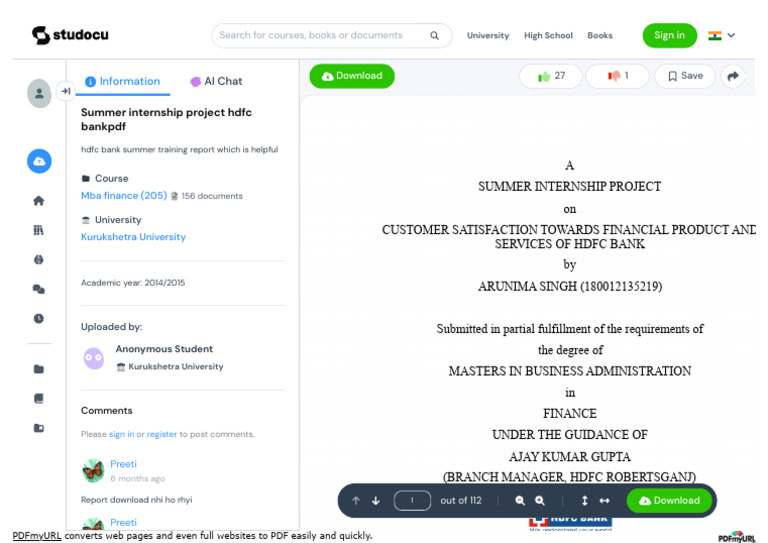Switch to the AI Chat tab
Screen dimensions: 768x543
(x=216, y=81)
